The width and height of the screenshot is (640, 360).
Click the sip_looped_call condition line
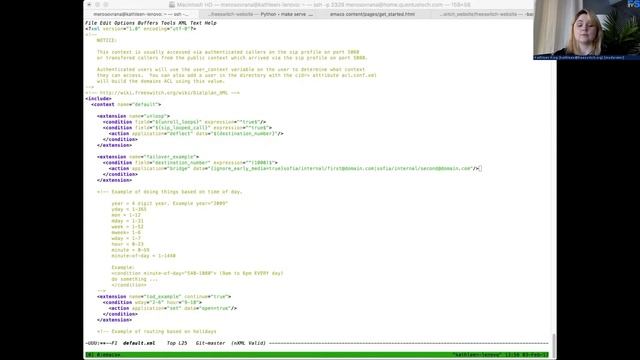point(187,128)
